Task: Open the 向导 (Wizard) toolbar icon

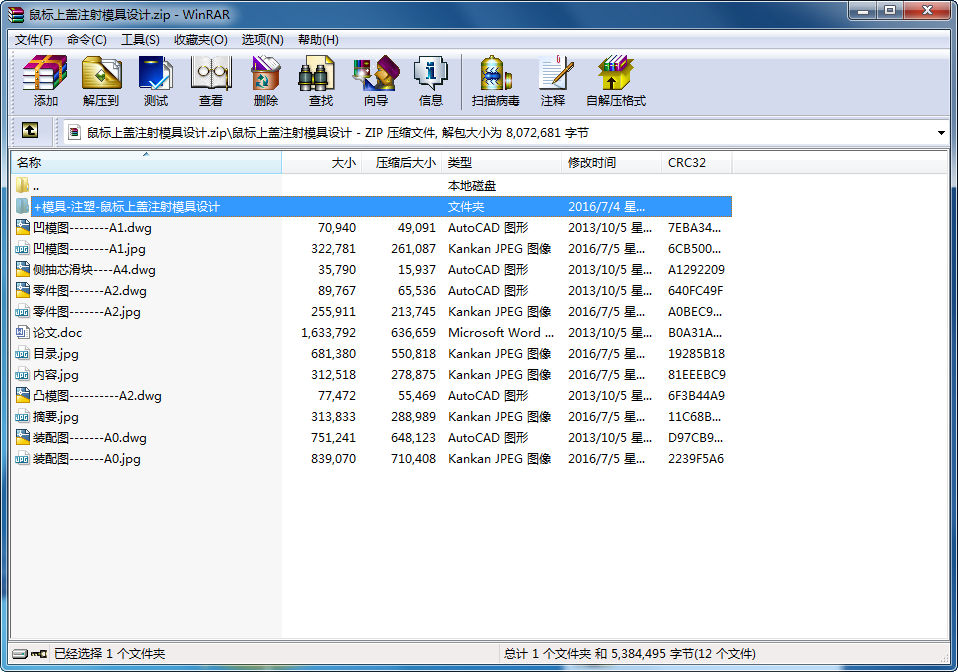Action: click(376, 73)
